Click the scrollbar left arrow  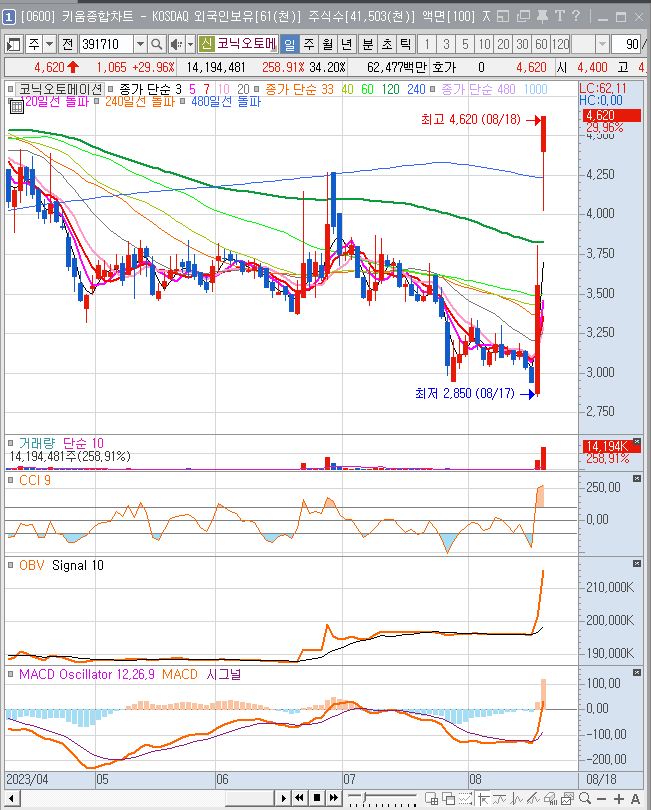point(11,798)
